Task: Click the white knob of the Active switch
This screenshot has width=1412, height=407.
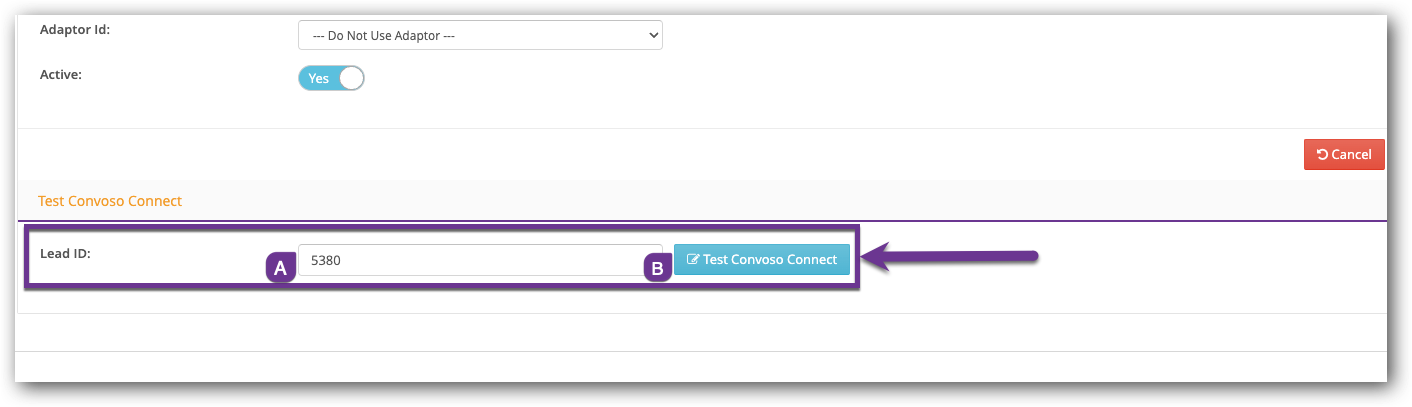Action: pos(351,78)
